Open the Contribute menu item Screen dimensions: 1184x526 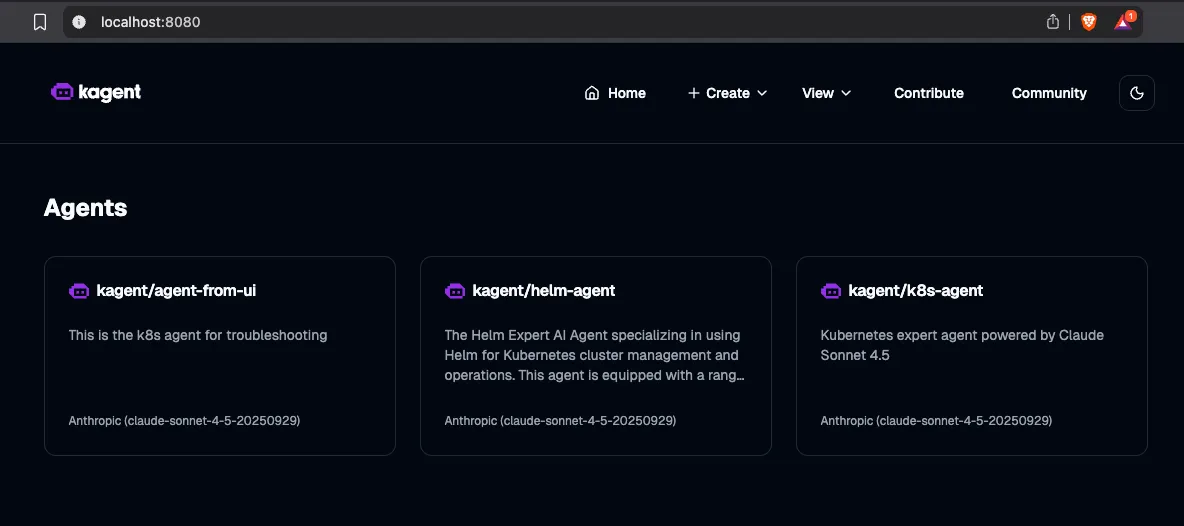[928, 93]
